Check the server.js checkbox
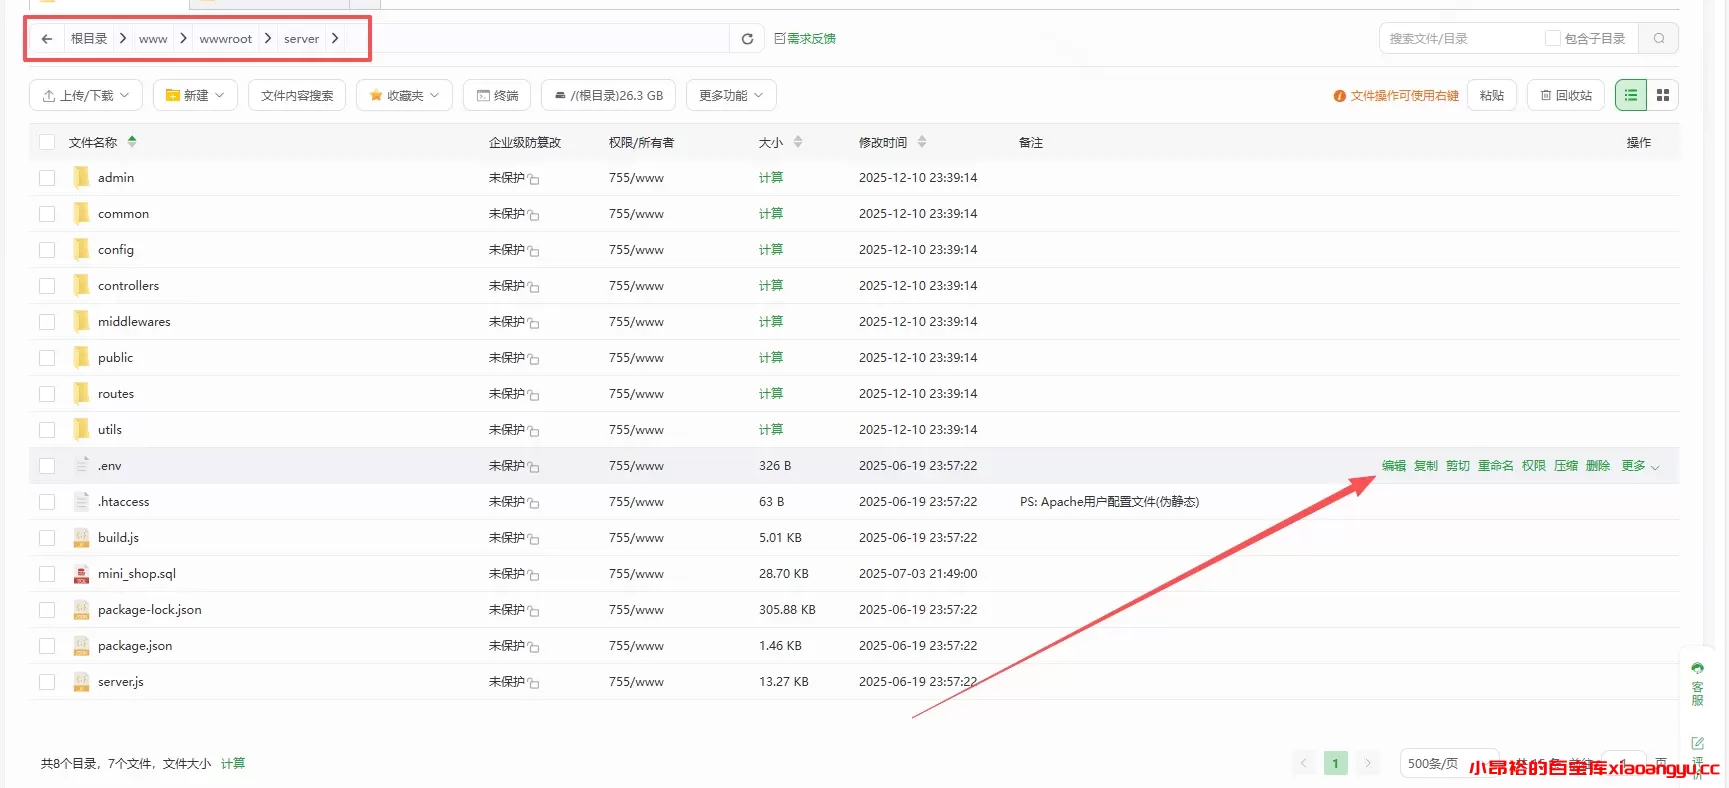The image size is (1729, 788). coord(47,681)
